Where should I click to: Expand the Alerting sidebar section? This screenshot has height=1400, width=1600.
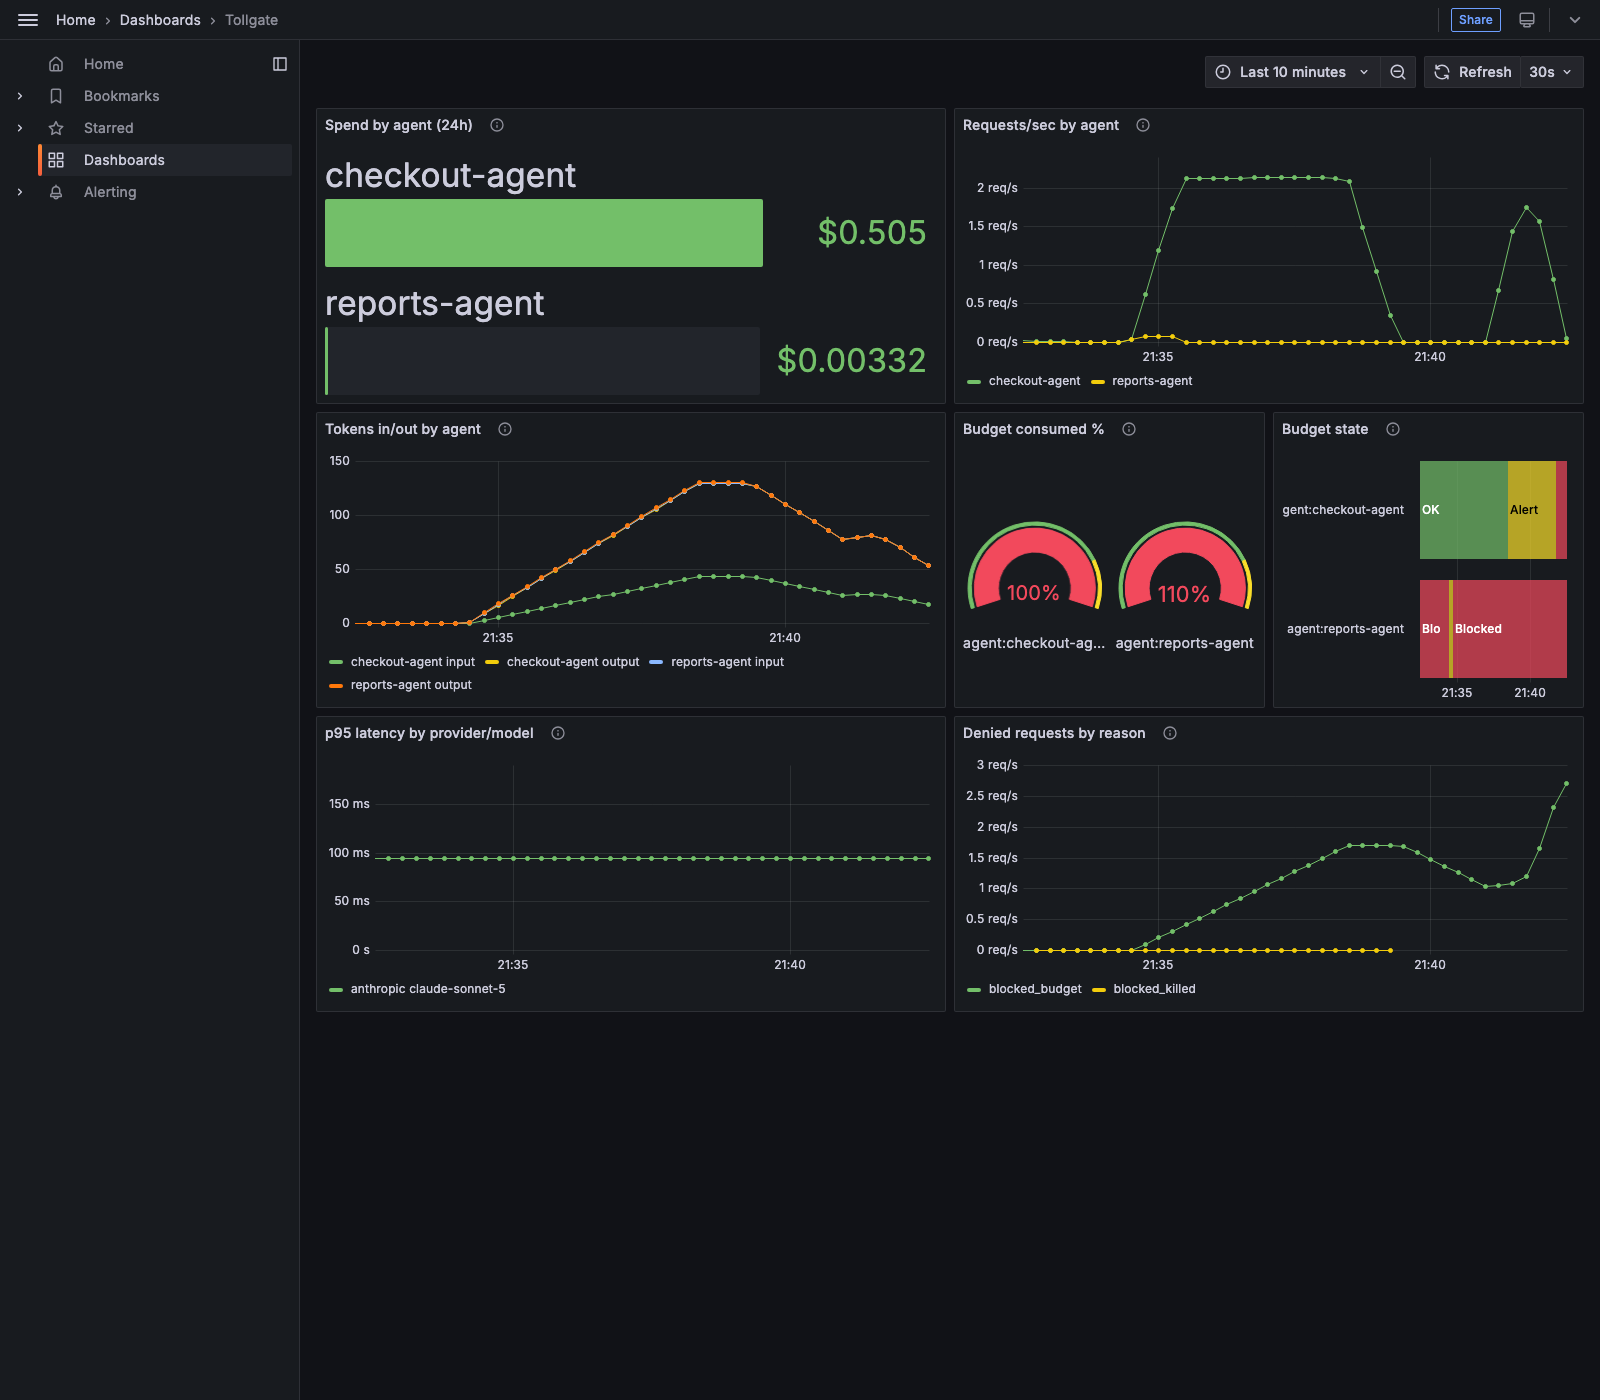point(20,192)
